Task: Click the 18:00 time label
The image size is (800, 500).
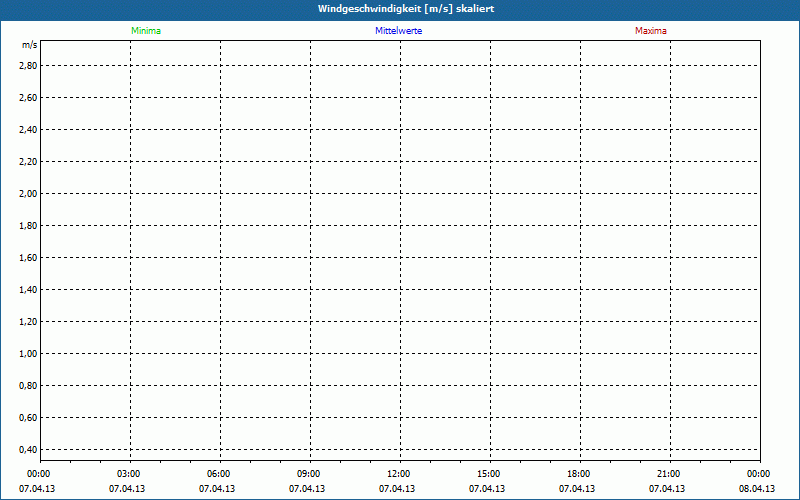Action: point(579,474)
